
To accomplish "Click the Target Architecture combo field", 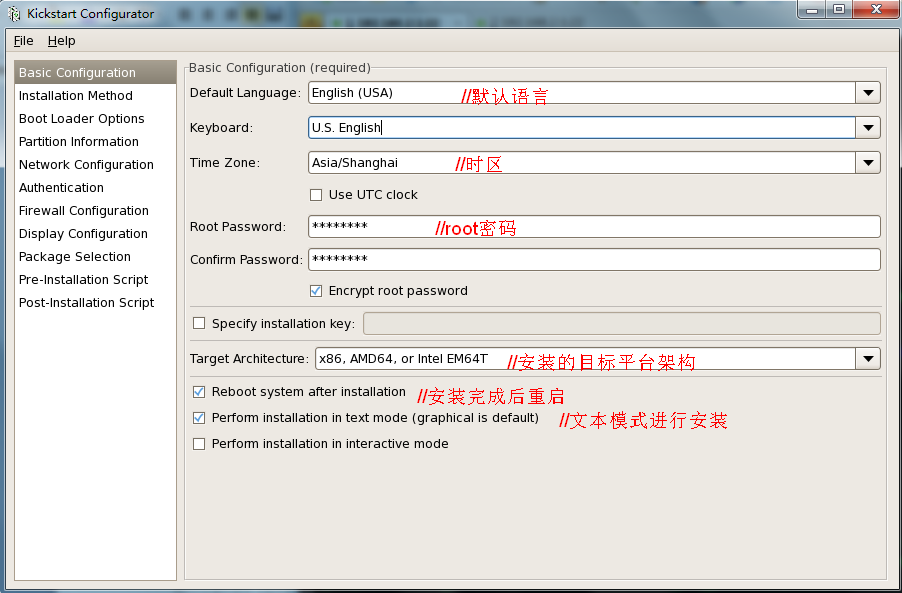I will pyautogui.click(x=586, y=359).
